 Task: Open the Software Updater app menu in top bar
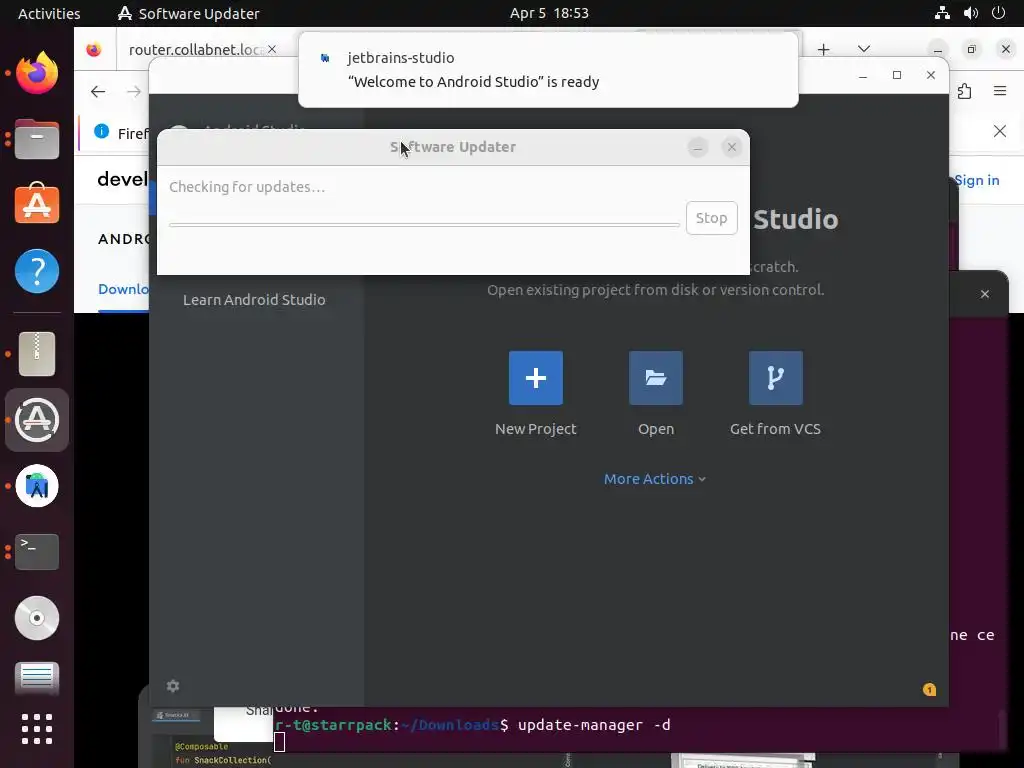coord(189,13)
